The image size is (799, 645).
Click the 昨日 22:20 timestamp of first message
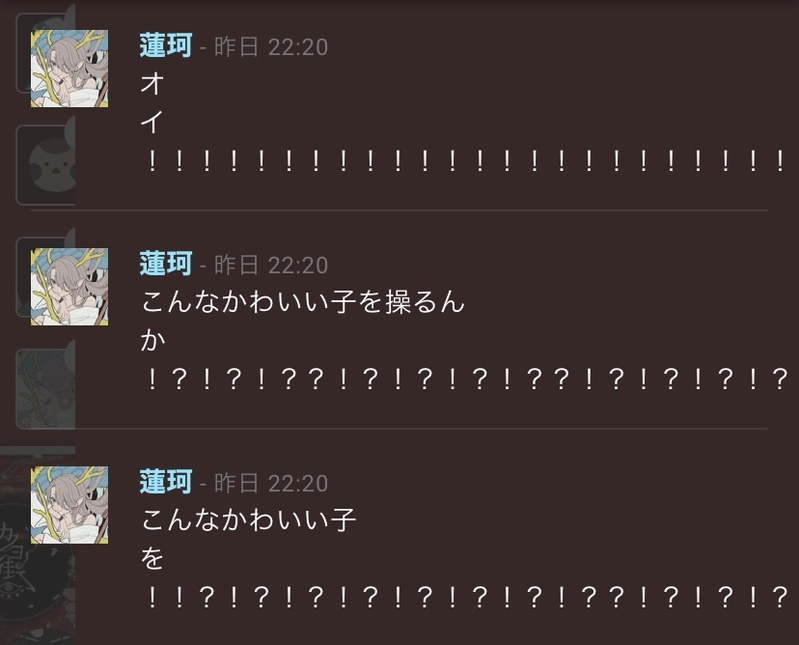(x=271, y=47)
